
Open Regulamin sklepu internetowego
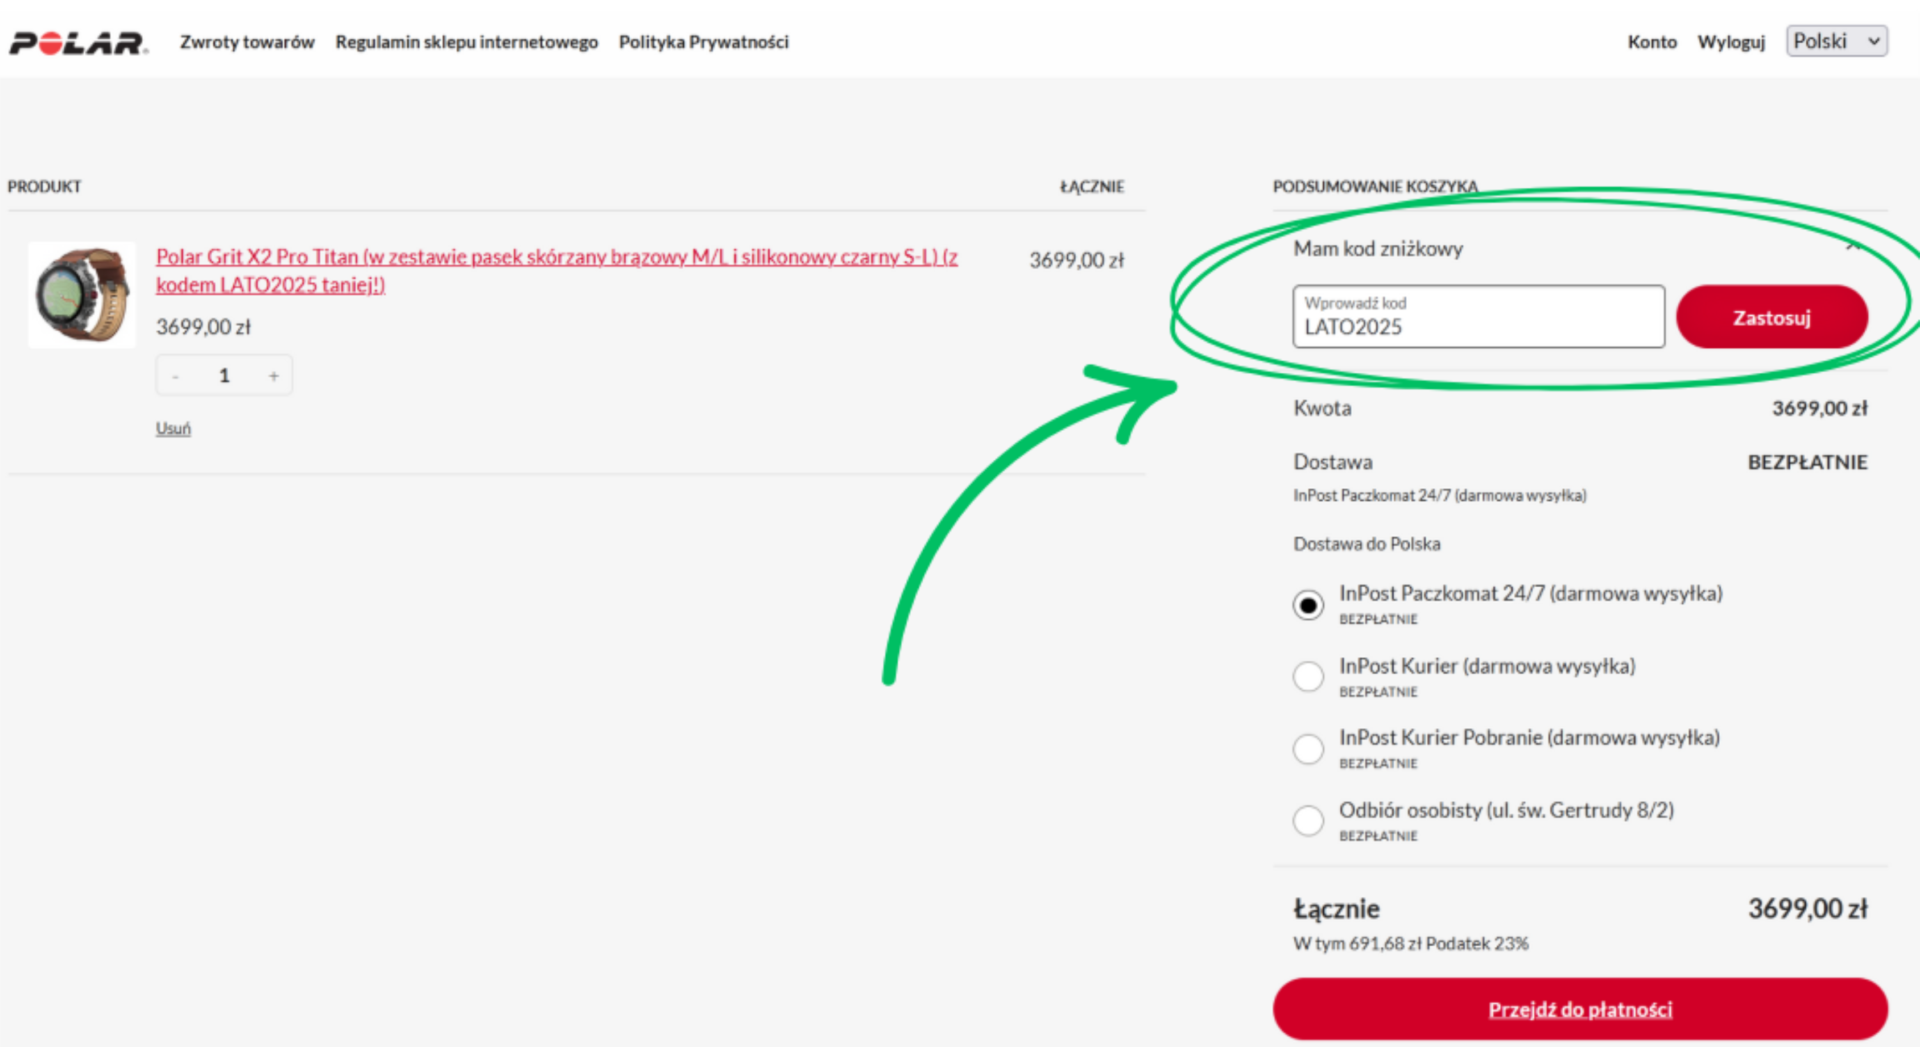pos(466,42)
